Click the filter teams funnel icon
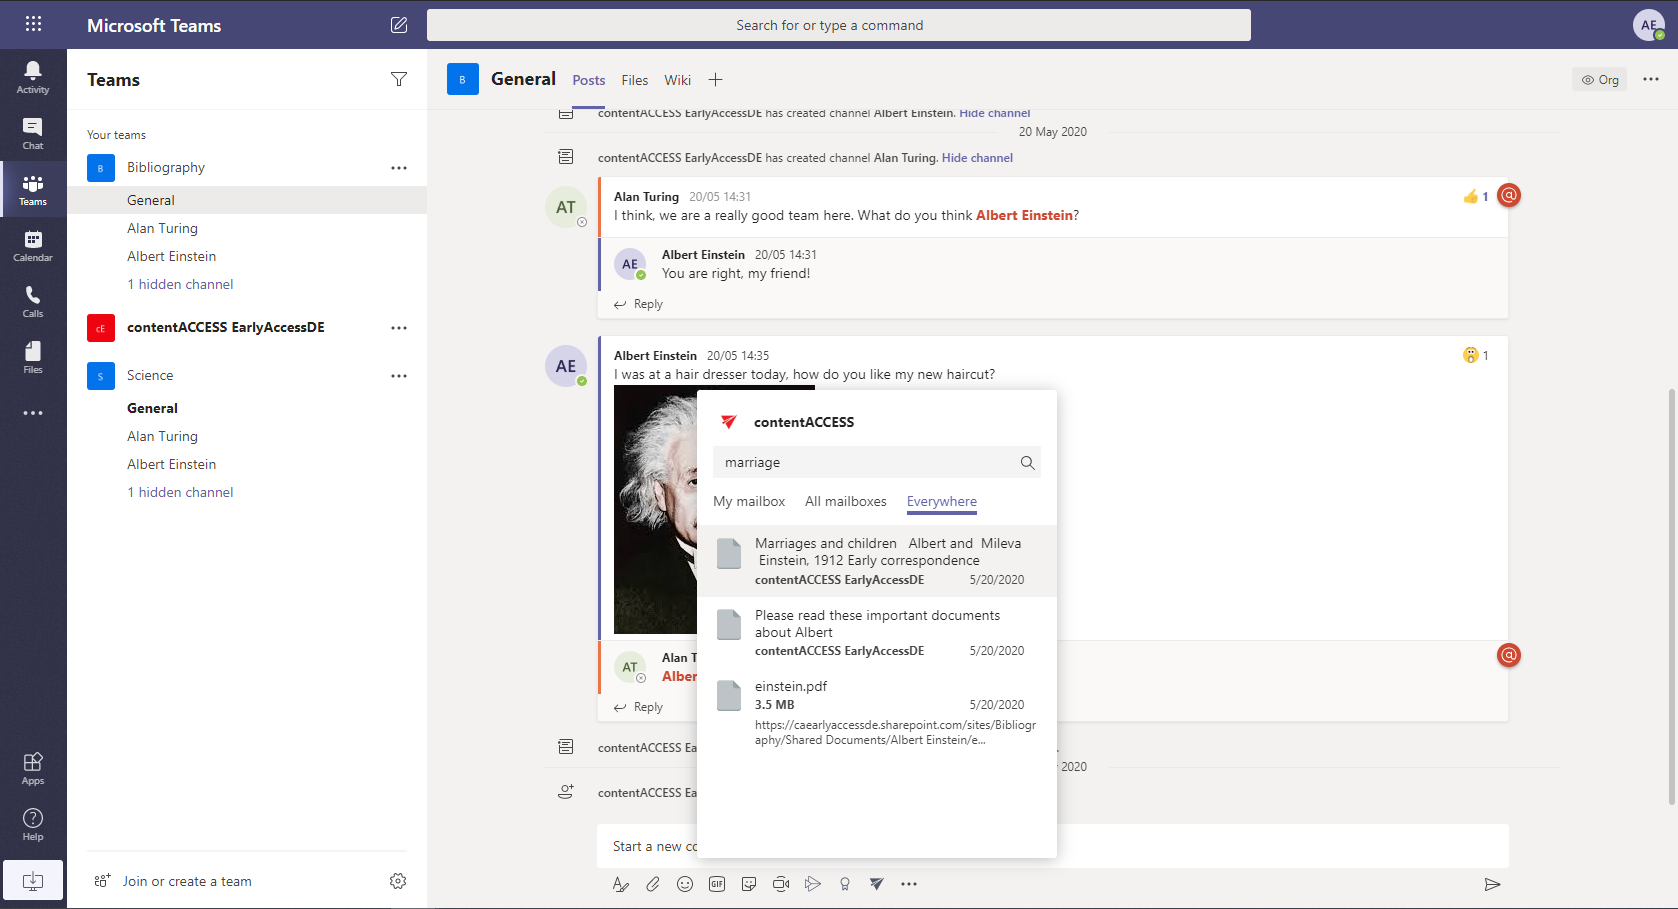 point(399,80)
